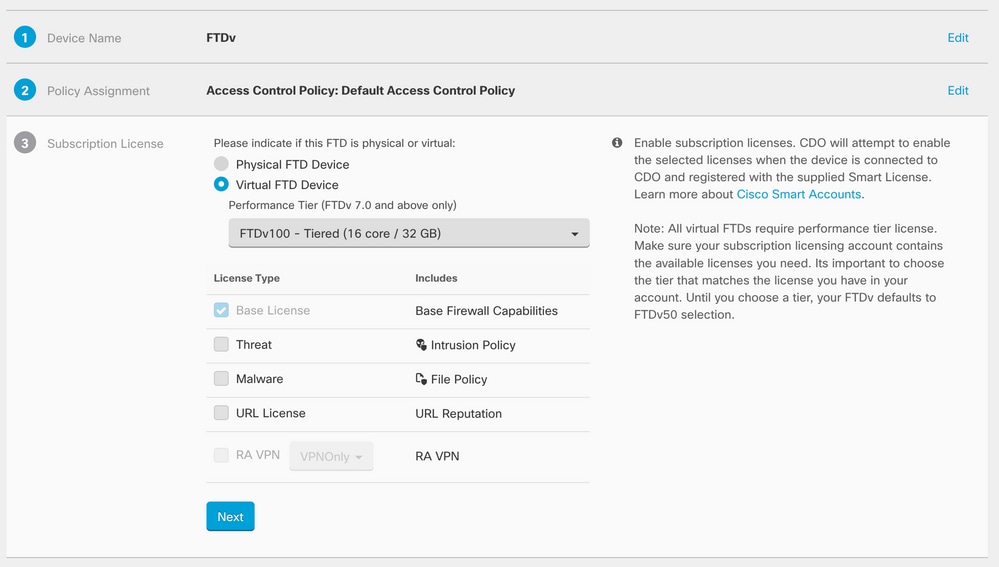Select Virtual FTD Device radio button
The height and width of the screenshot is (567, 999).
pos(221,184)
